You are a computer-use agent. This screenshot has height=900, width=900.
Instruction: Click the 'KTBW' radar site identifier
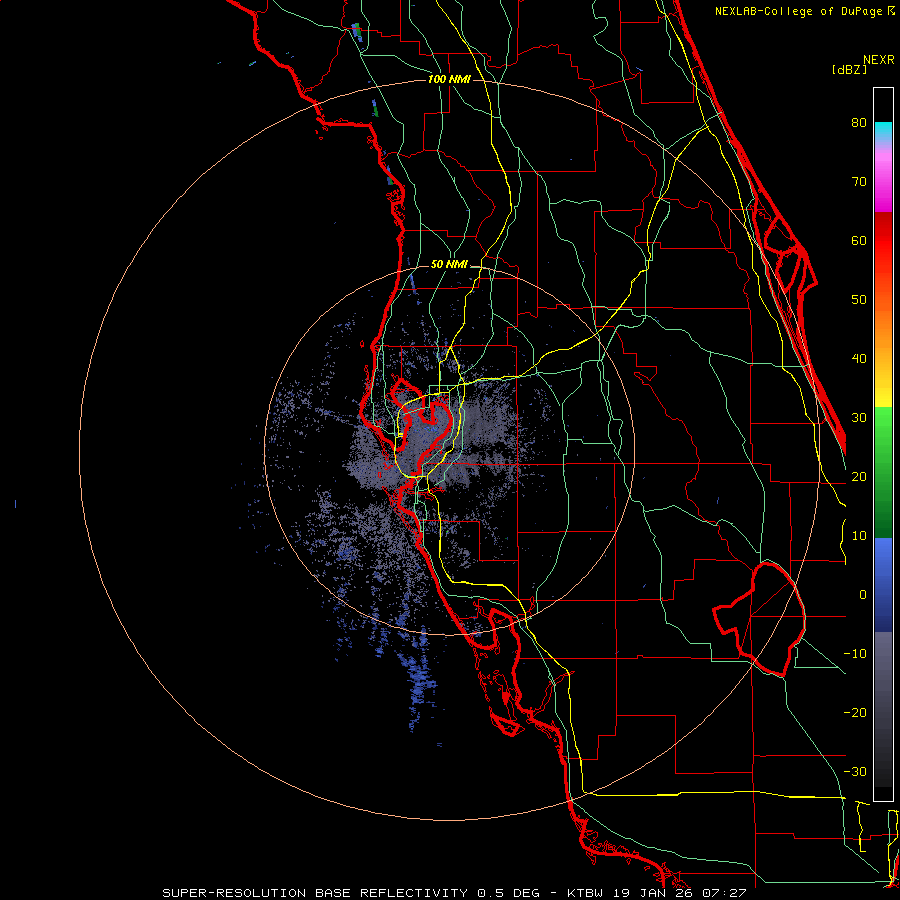[x=587, y=893]
